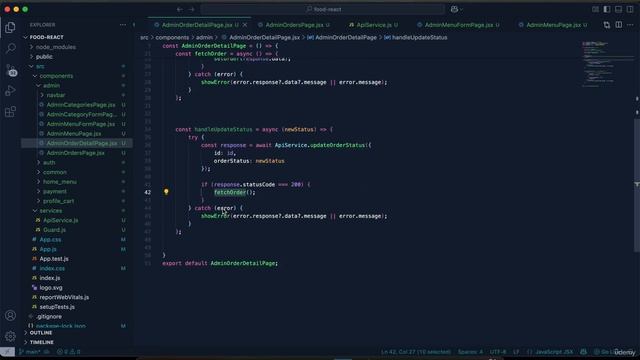Click the remote window indicator in status bar

click(x=7, y=351)
